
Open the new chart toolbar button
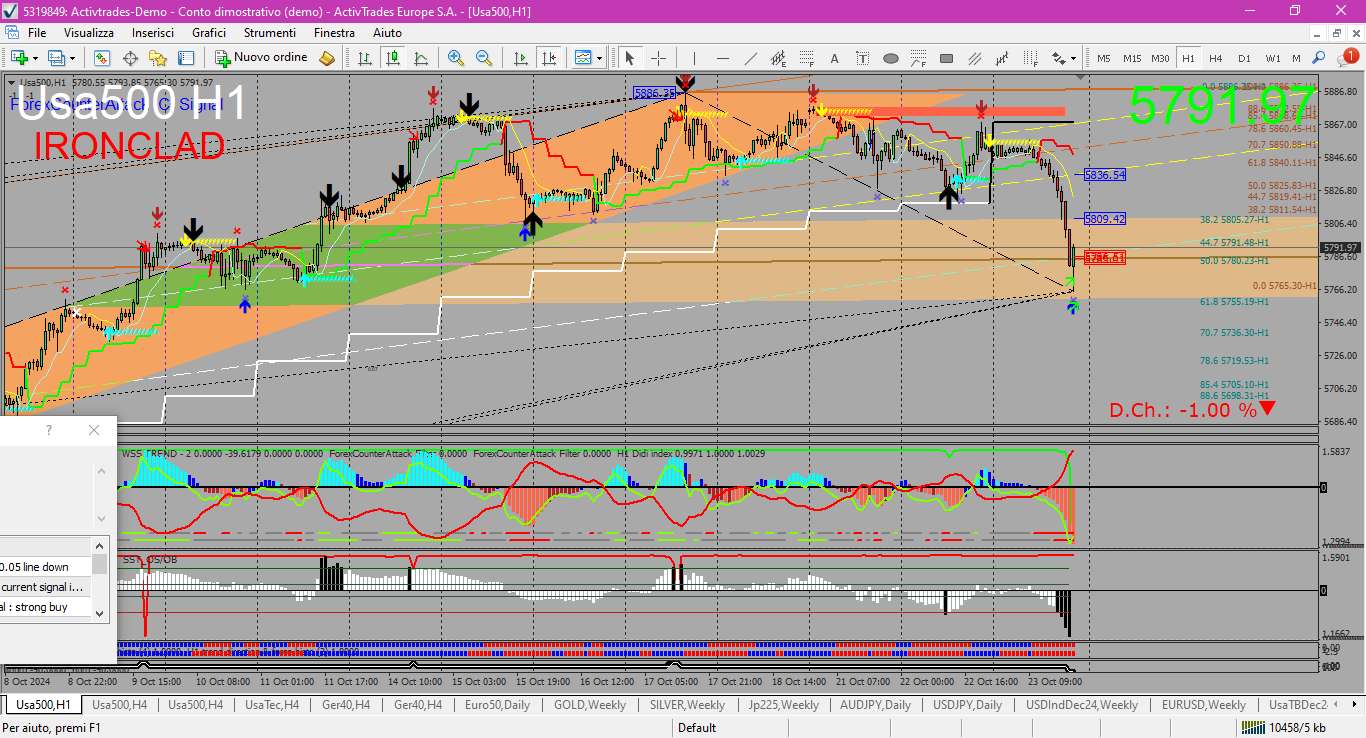[x=19, y=58]
